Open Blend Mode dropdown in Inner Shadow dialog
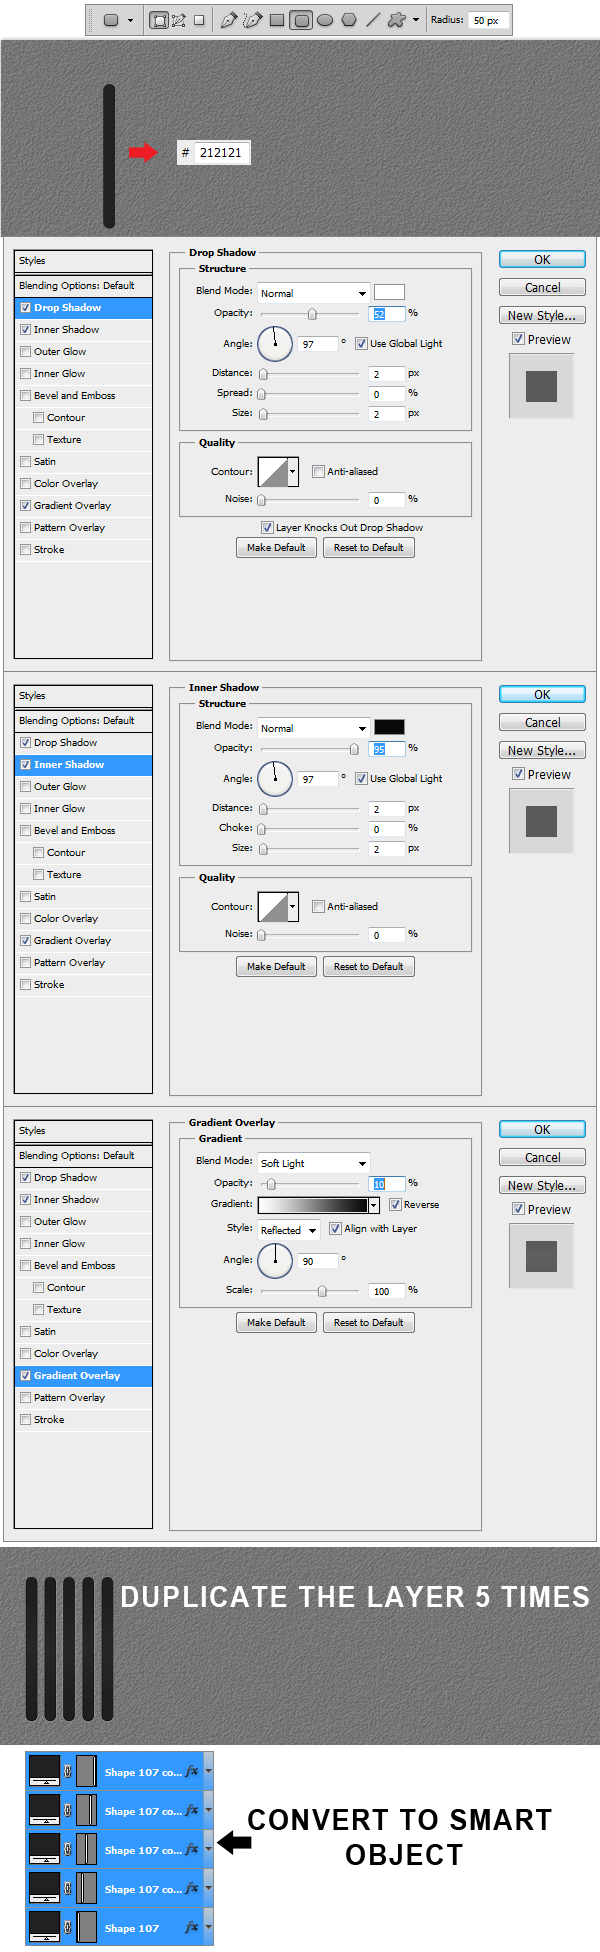Viewport: 600px width, 1952px height. (314, 728)
